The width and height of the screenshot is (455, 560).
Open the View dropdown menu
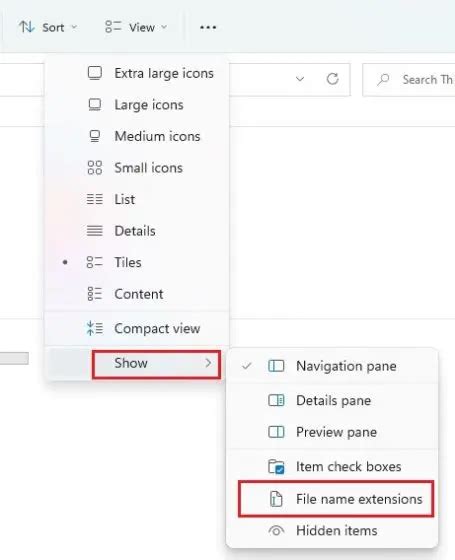tap(136, 27)
